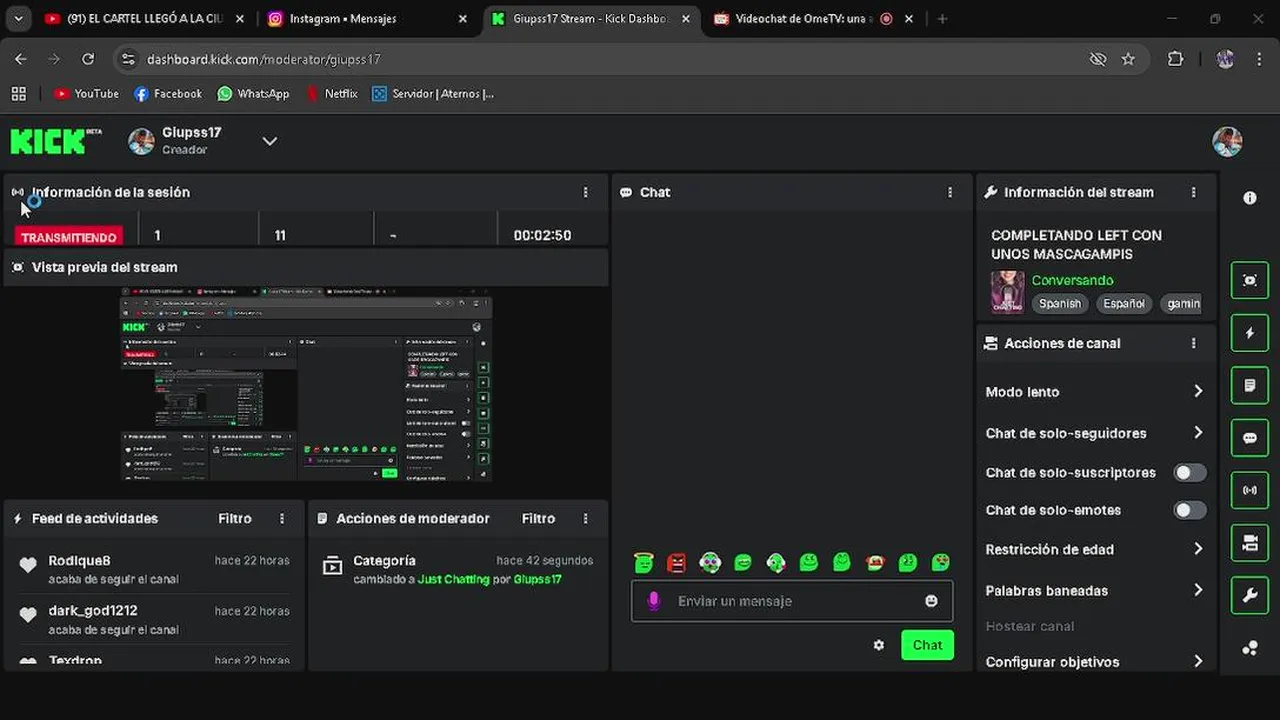Toggle Chat de solo-emotes switch

pyautogui.click(x=1189, y=510)
